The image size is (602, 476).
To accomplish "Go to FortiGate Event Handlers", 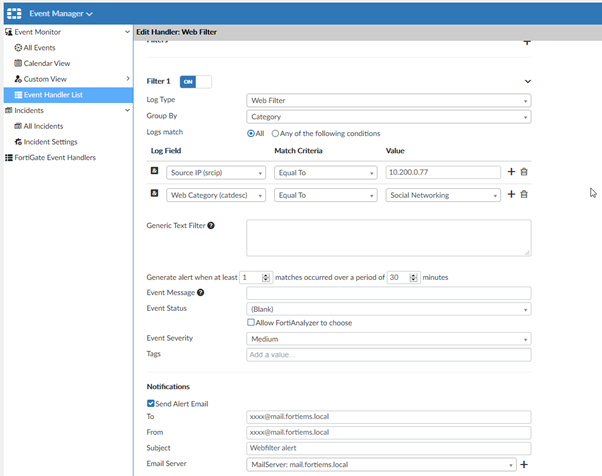I will 58,157.
